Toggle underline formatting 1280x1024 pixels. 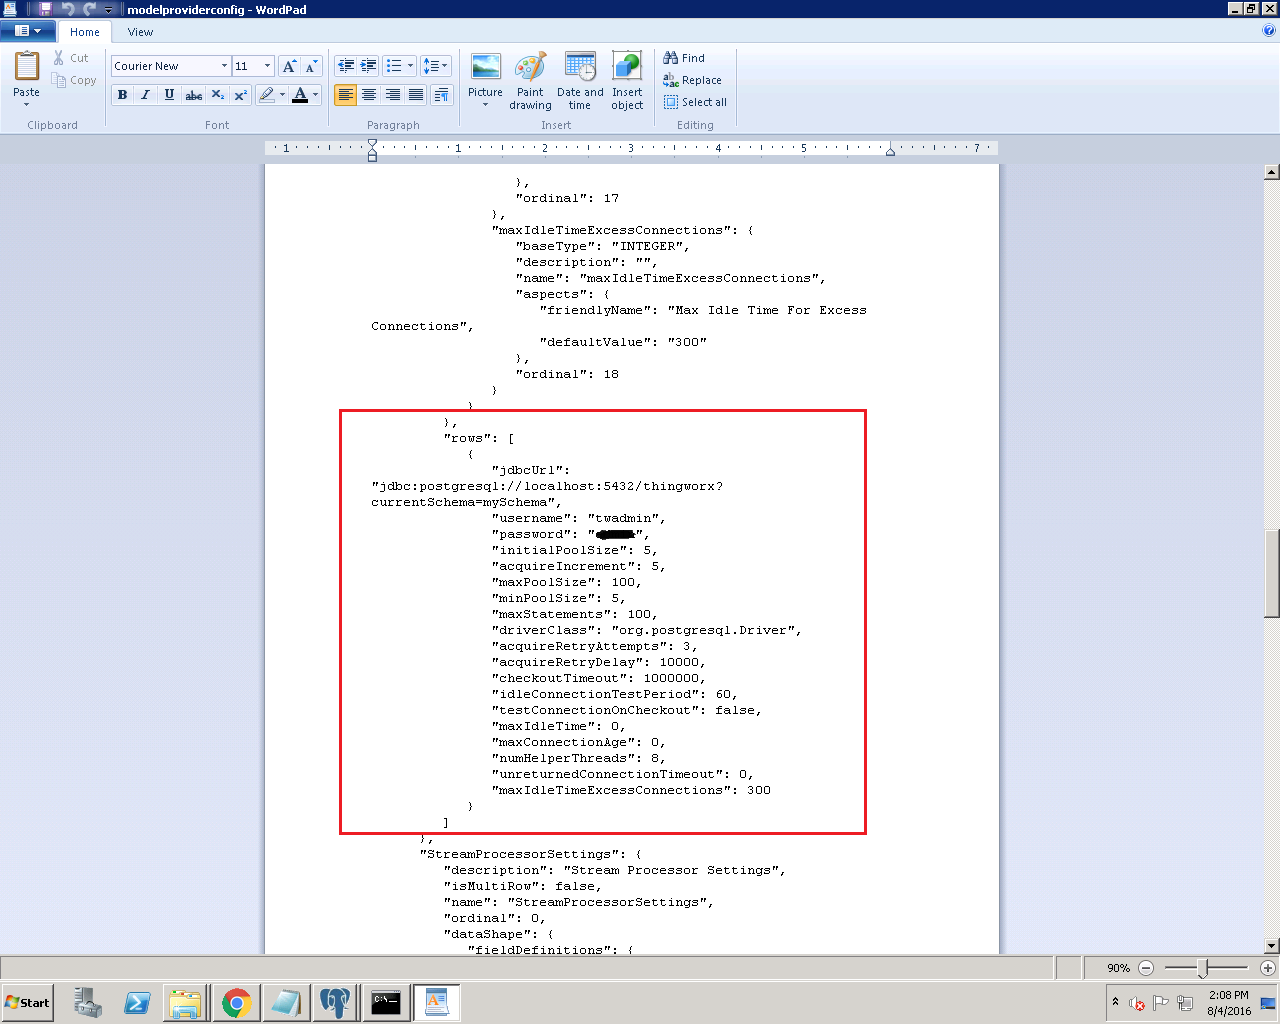tap(169, 95)
